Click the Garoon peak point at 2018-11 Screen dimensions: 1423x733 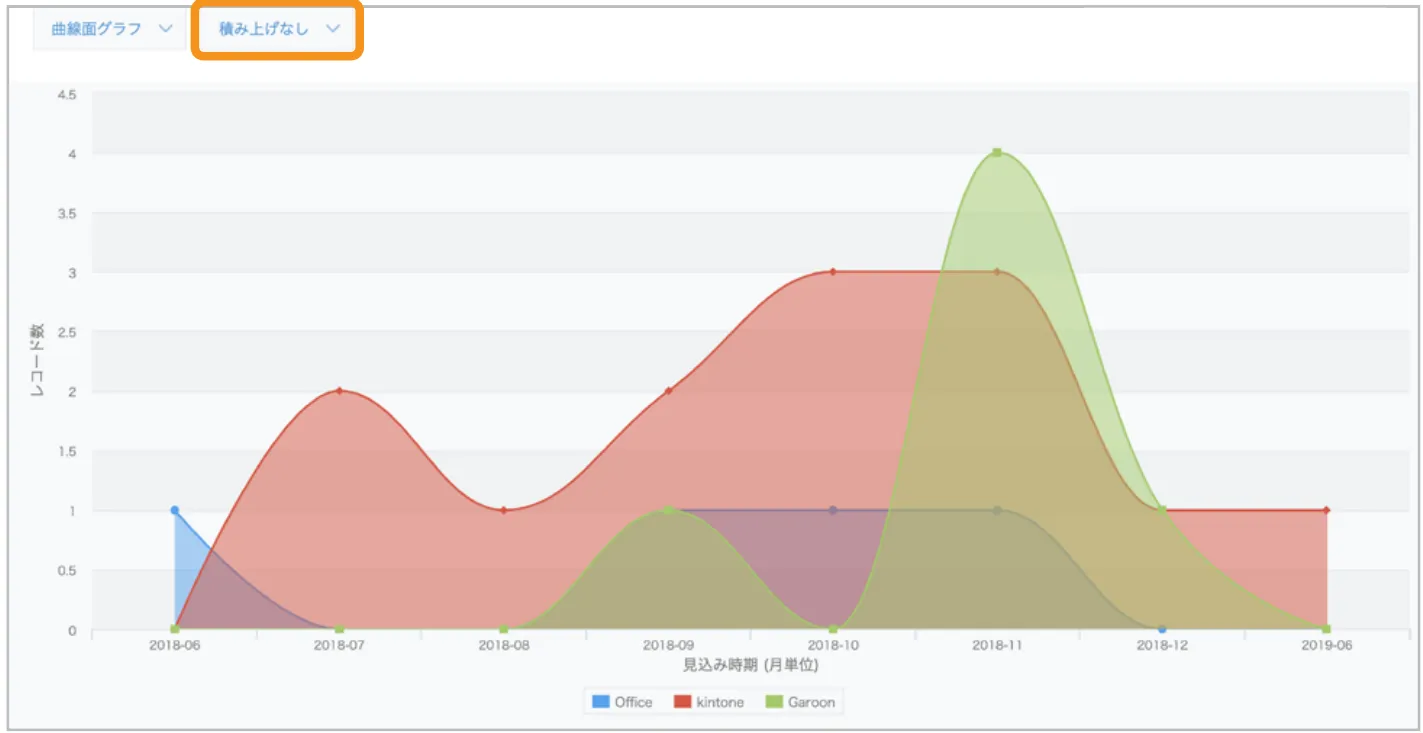(997, 152)
